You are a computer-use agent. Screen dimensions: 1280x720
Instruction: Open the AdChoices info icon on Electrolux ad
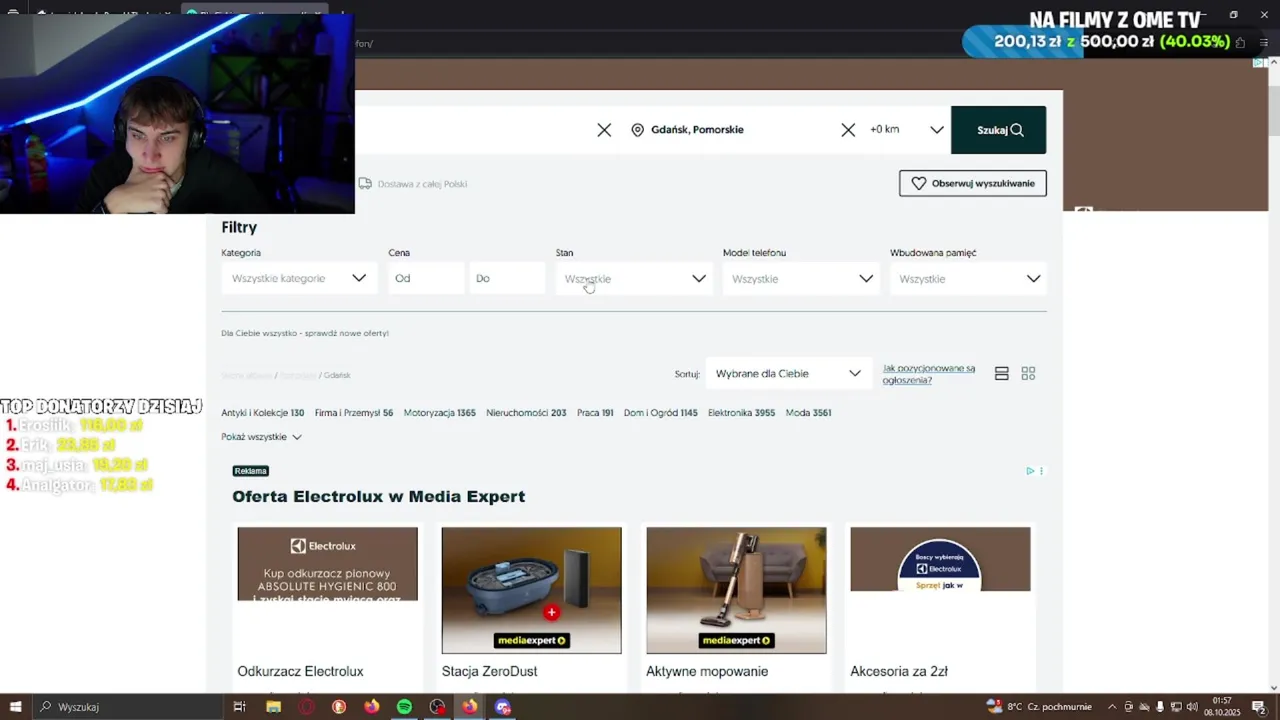coord(1030,471)
